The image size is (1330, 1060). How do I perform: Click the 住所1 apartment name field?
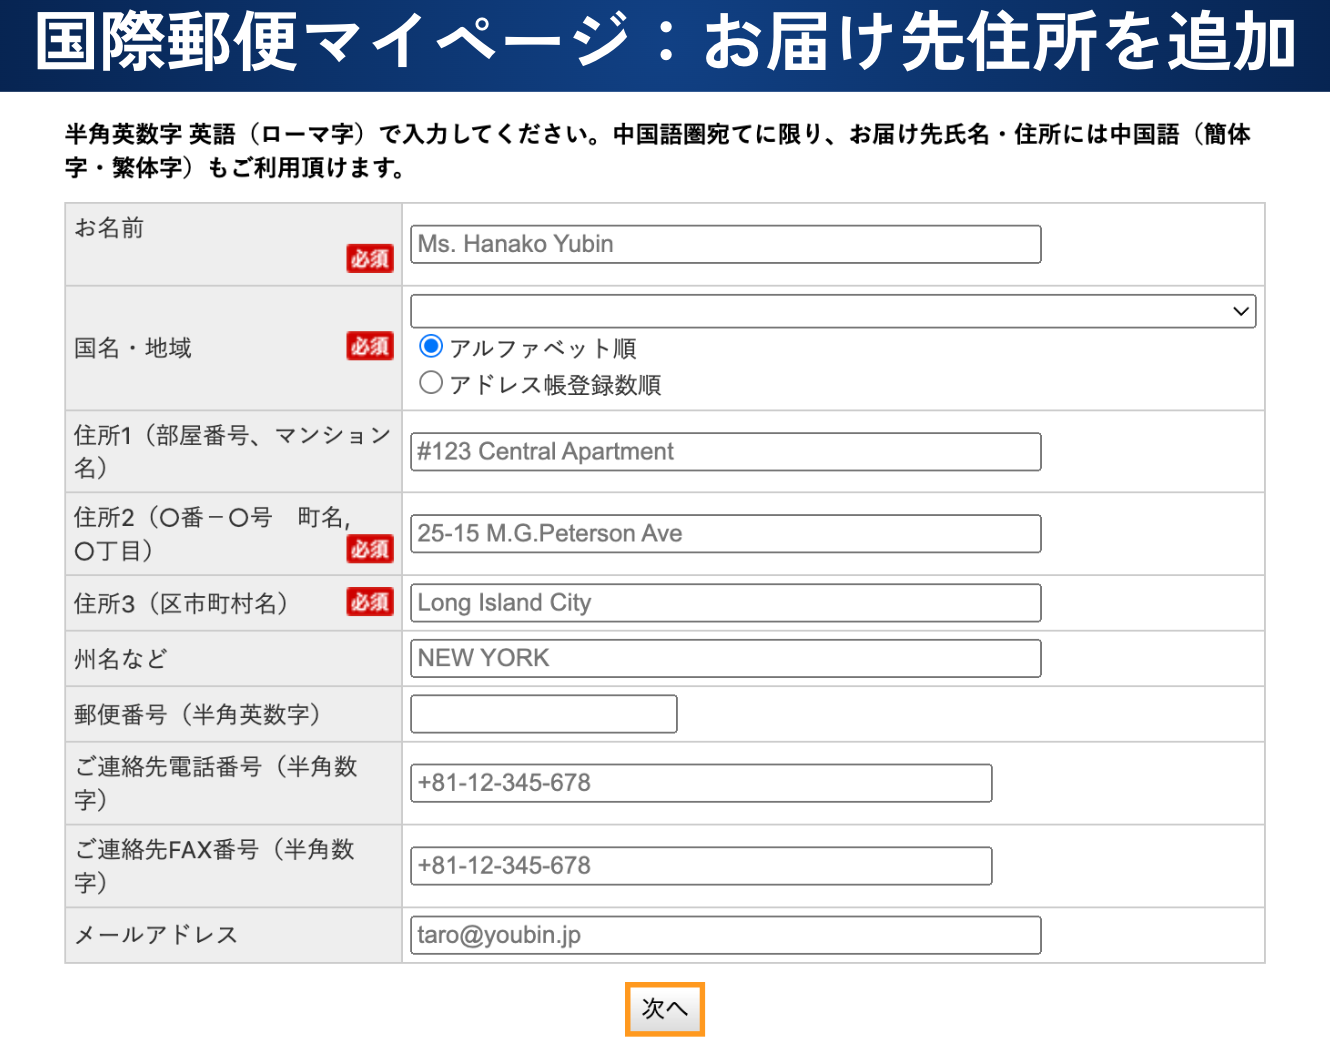[725, 452]
